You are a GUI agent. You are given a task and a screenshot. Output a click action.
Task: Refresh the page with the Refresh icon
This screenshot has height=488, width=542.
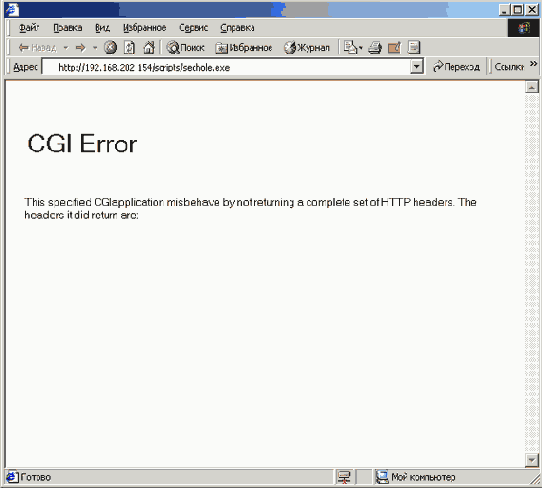click(129, 47)
